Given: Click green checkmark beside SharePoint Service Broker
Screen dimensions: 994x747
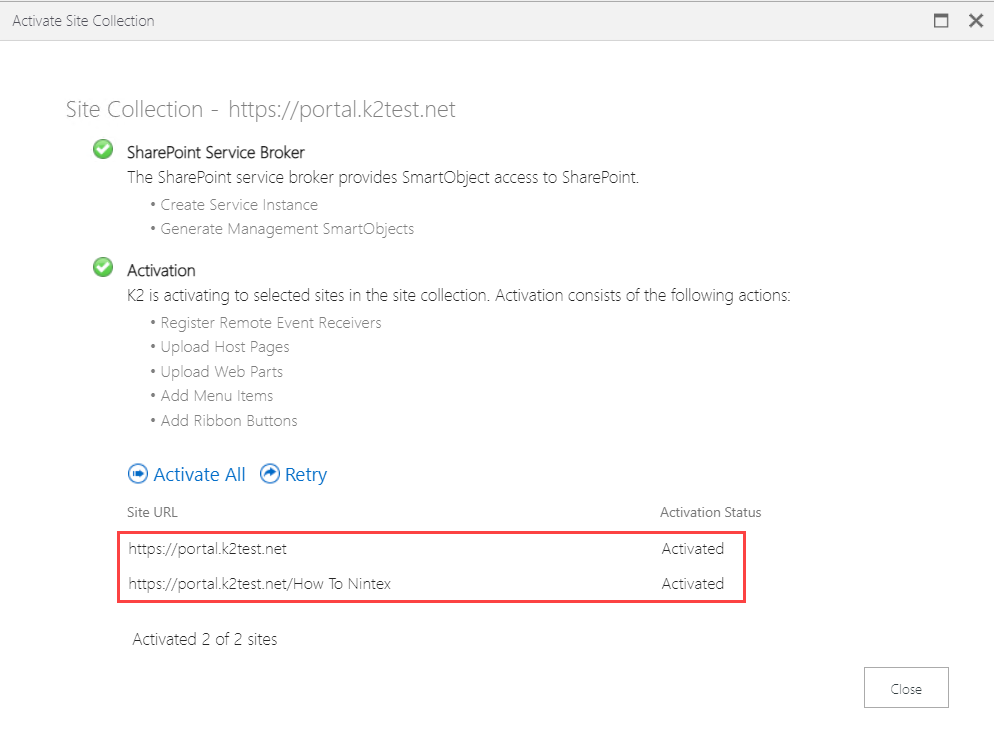Looking at the screenshot, I should [103, 150].
